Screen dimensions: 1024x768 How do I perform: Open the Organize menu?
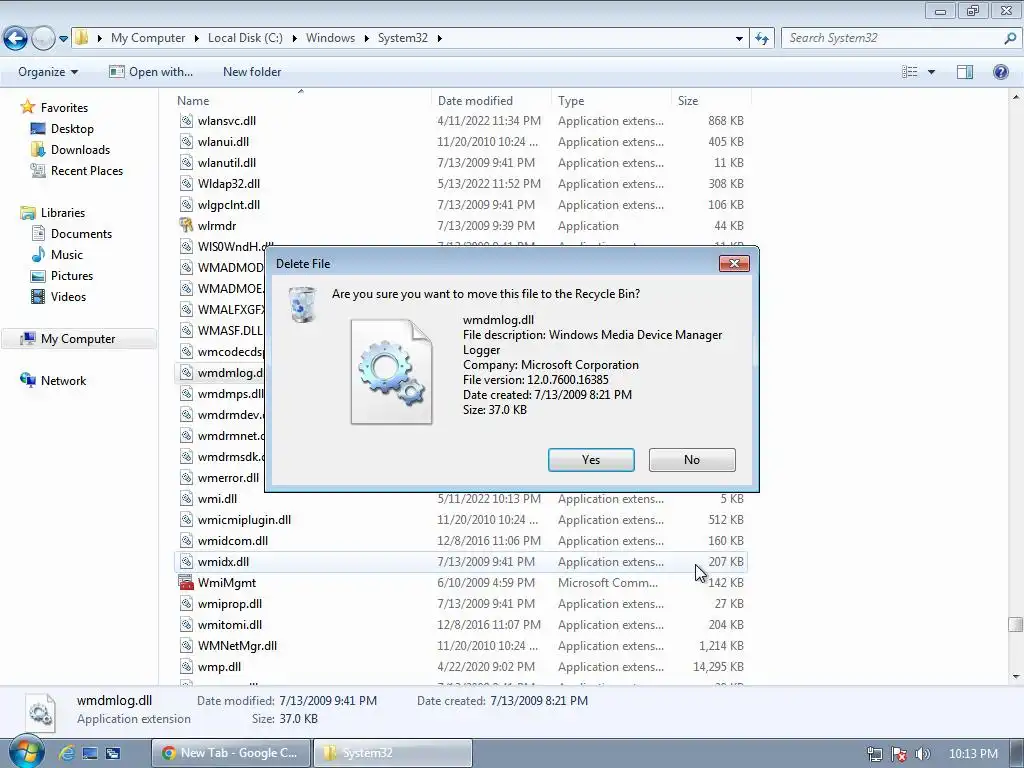[48, 72]
